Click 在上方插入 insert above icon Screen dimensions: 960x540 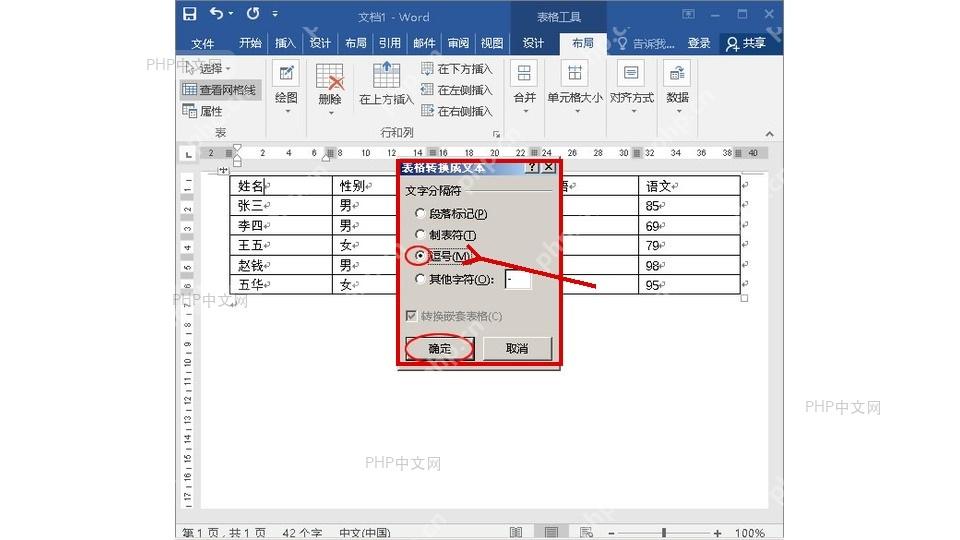point(386,75)
